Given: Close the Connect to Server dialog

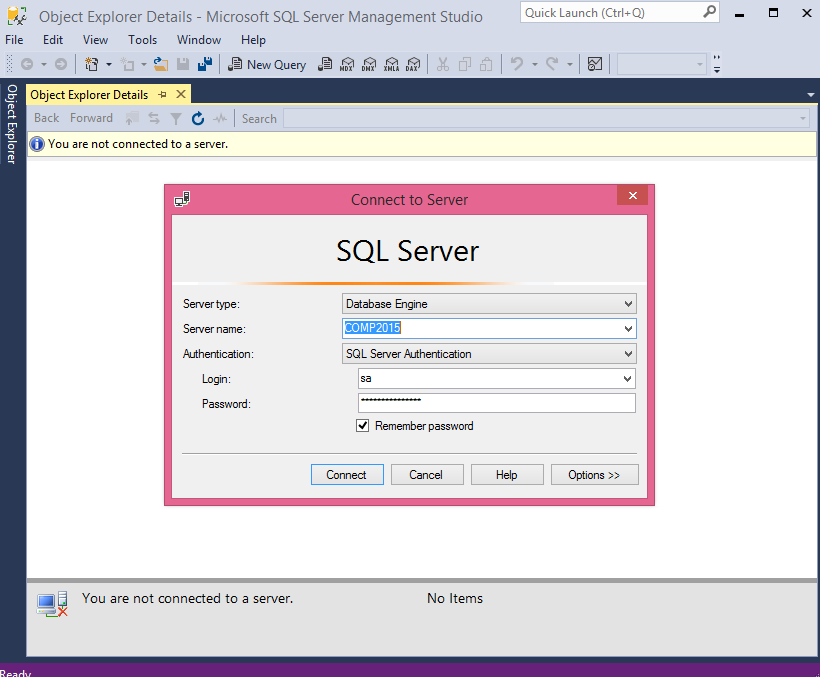Looking at the screenshot, I should (632, 196).
